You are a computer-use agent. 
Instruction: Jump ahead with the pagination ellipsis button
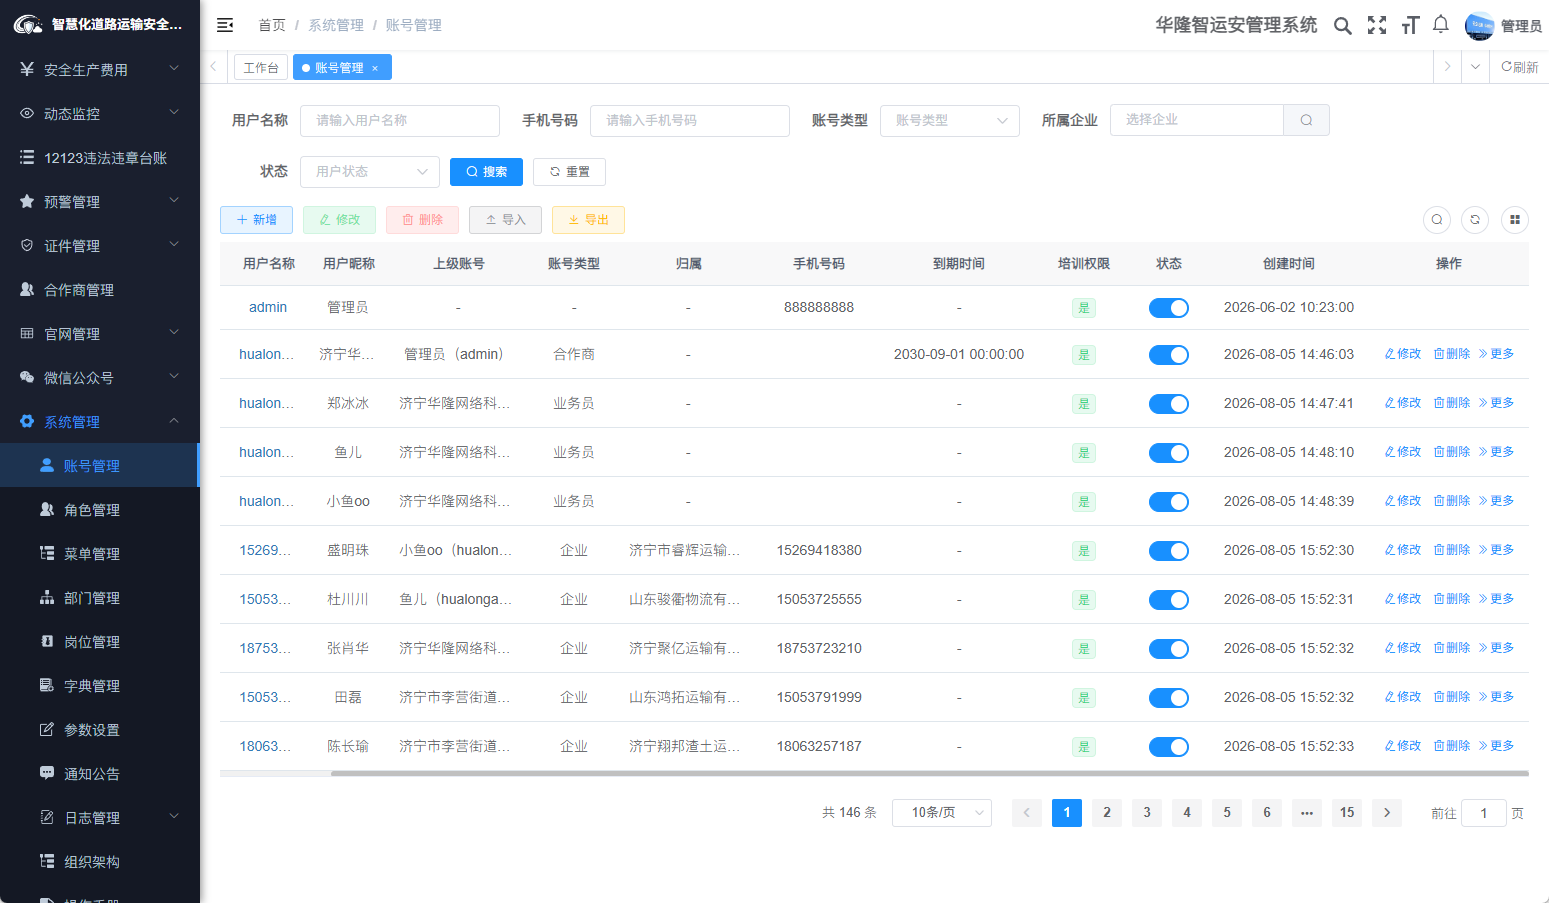1307,813
